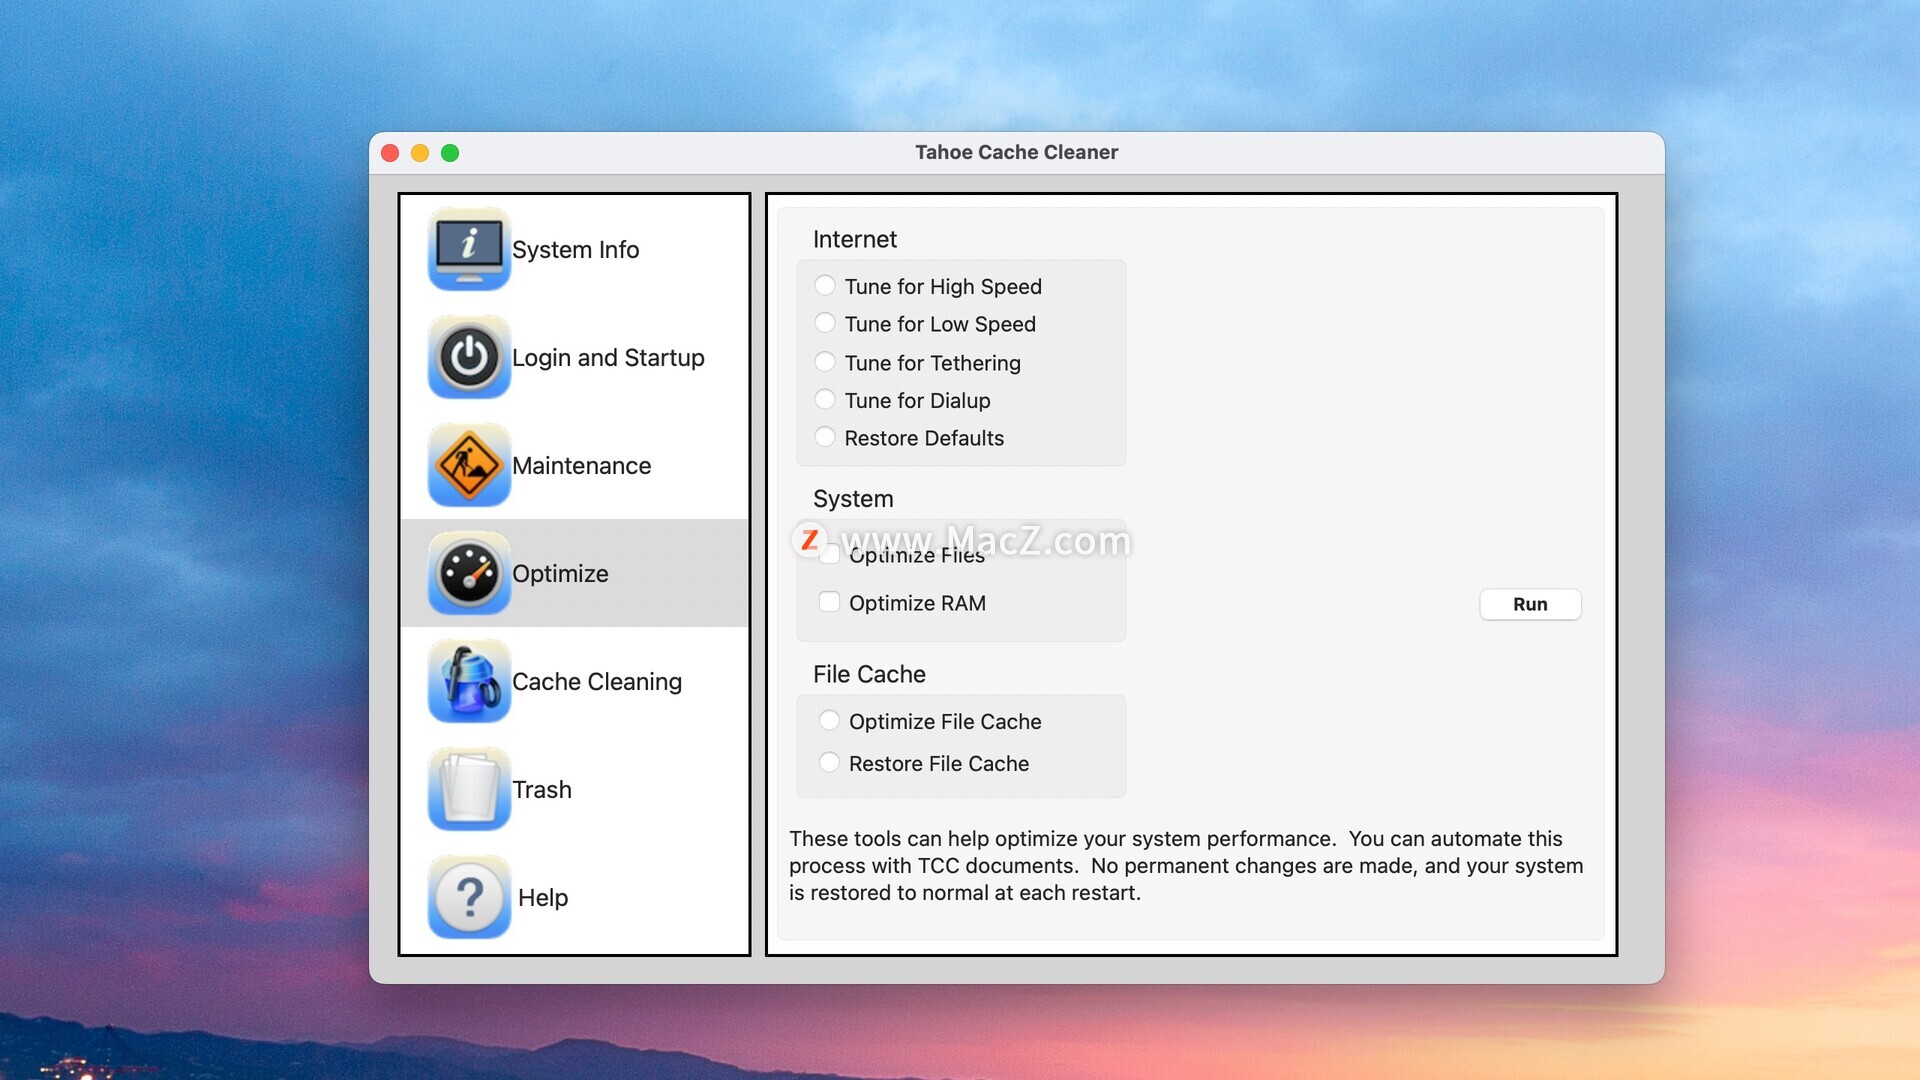Screen dimensions: 1920x1080
Task: Go to the Maintenance section label
Action: [581, 466]
